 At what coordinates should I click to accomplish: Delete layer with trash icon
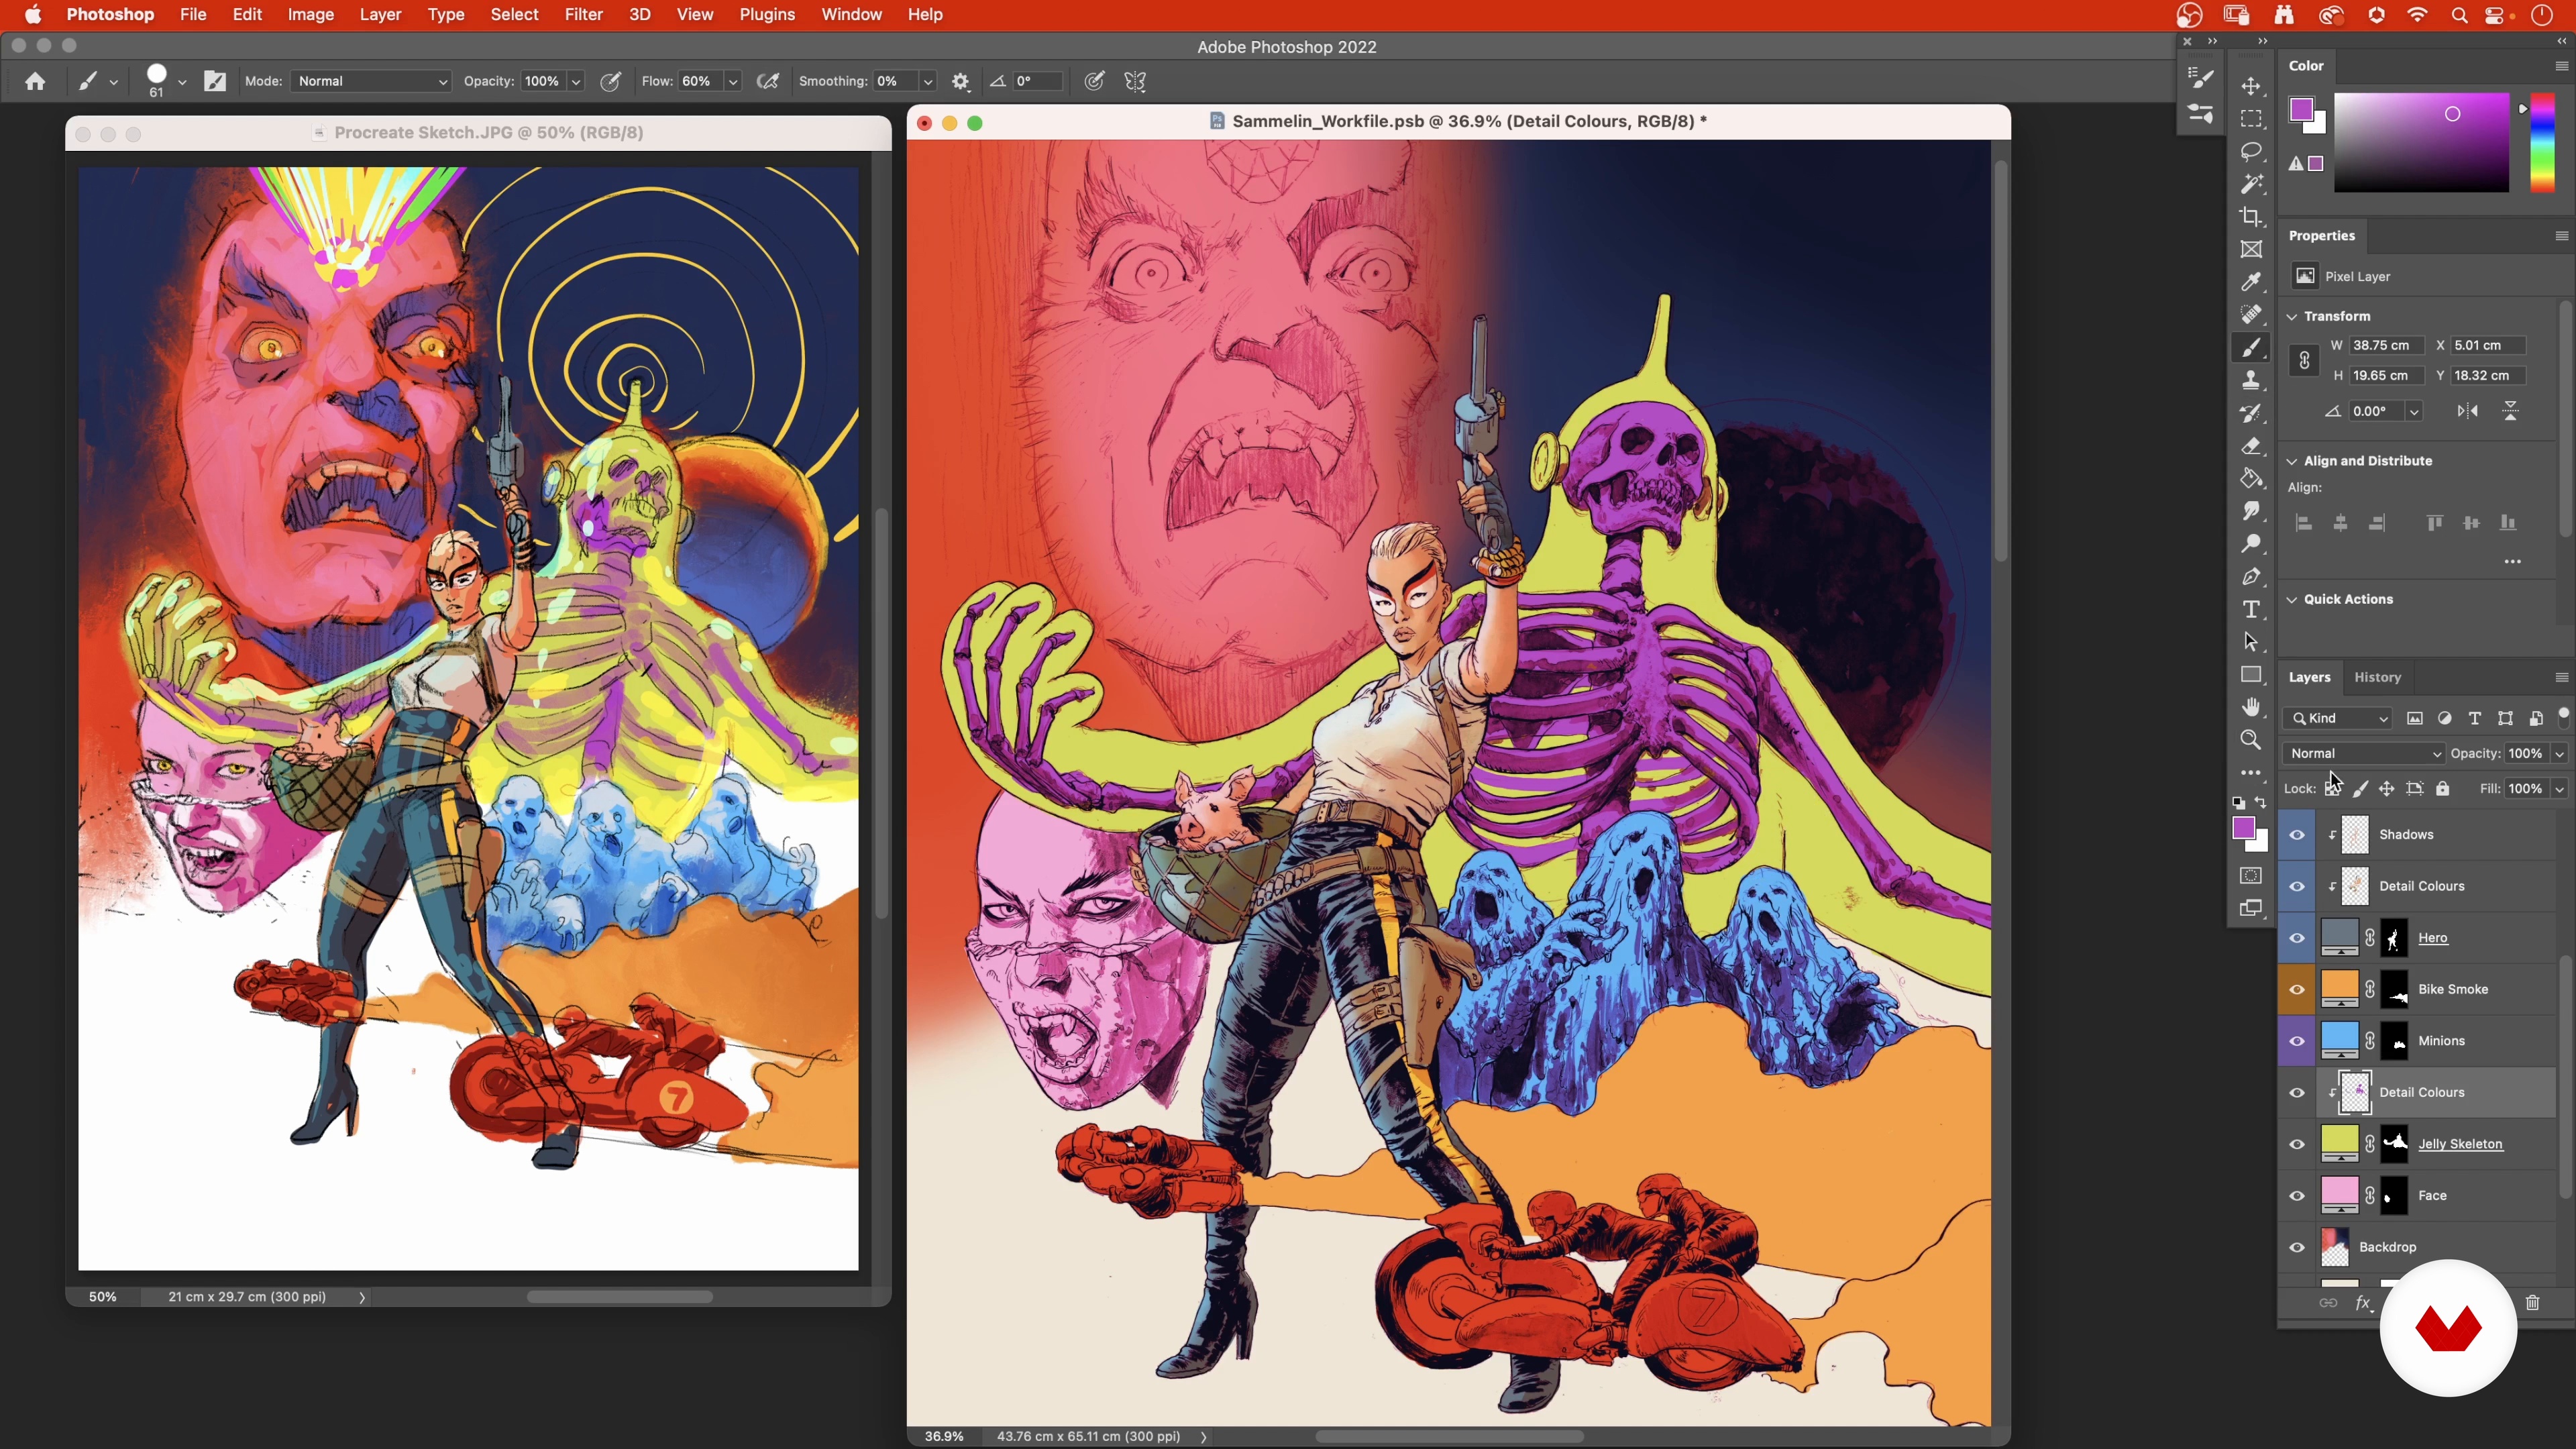(x=2533, y=1303)
